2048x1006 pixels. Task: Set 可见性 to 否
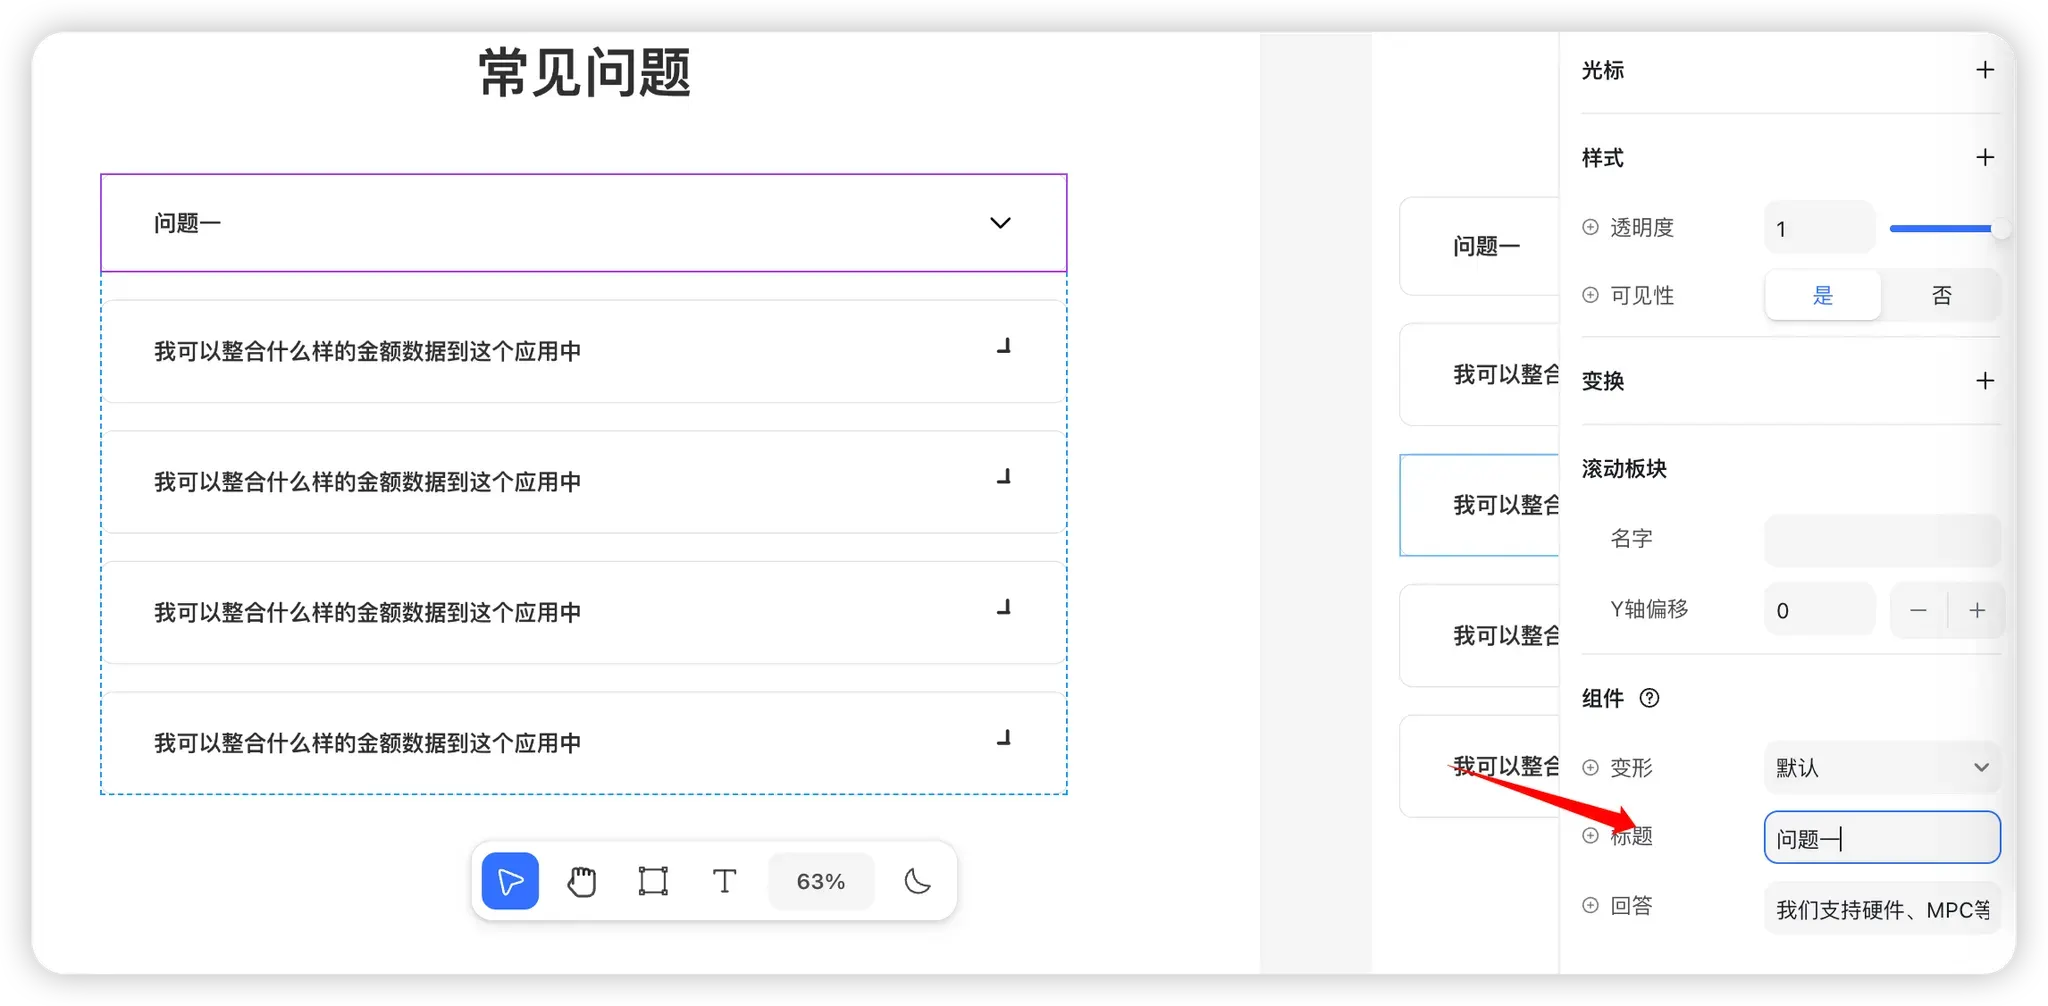tap(1941, 296)
